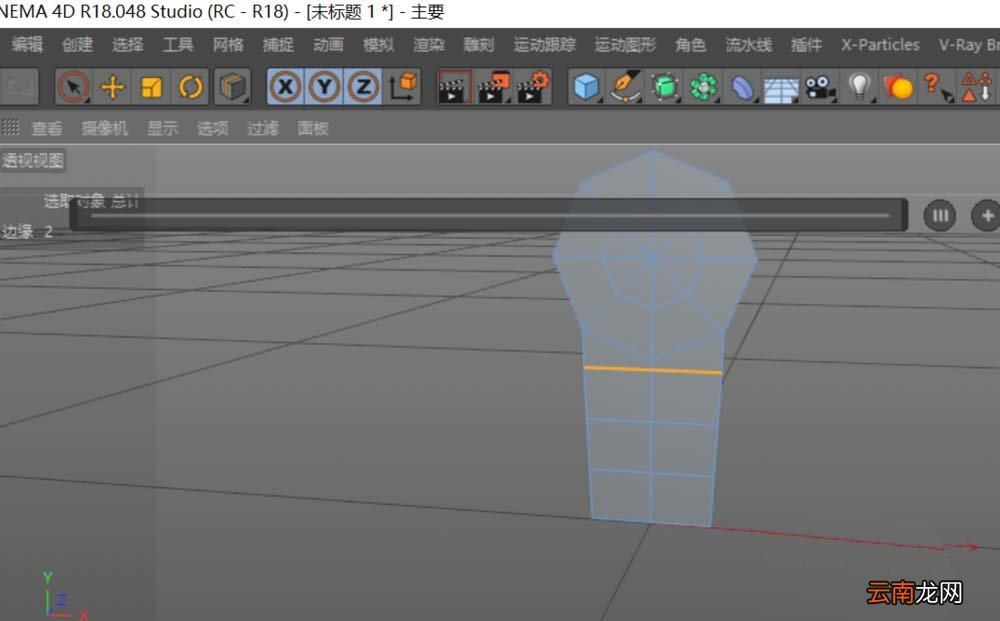Open viewport 过滤 menu

263,128
